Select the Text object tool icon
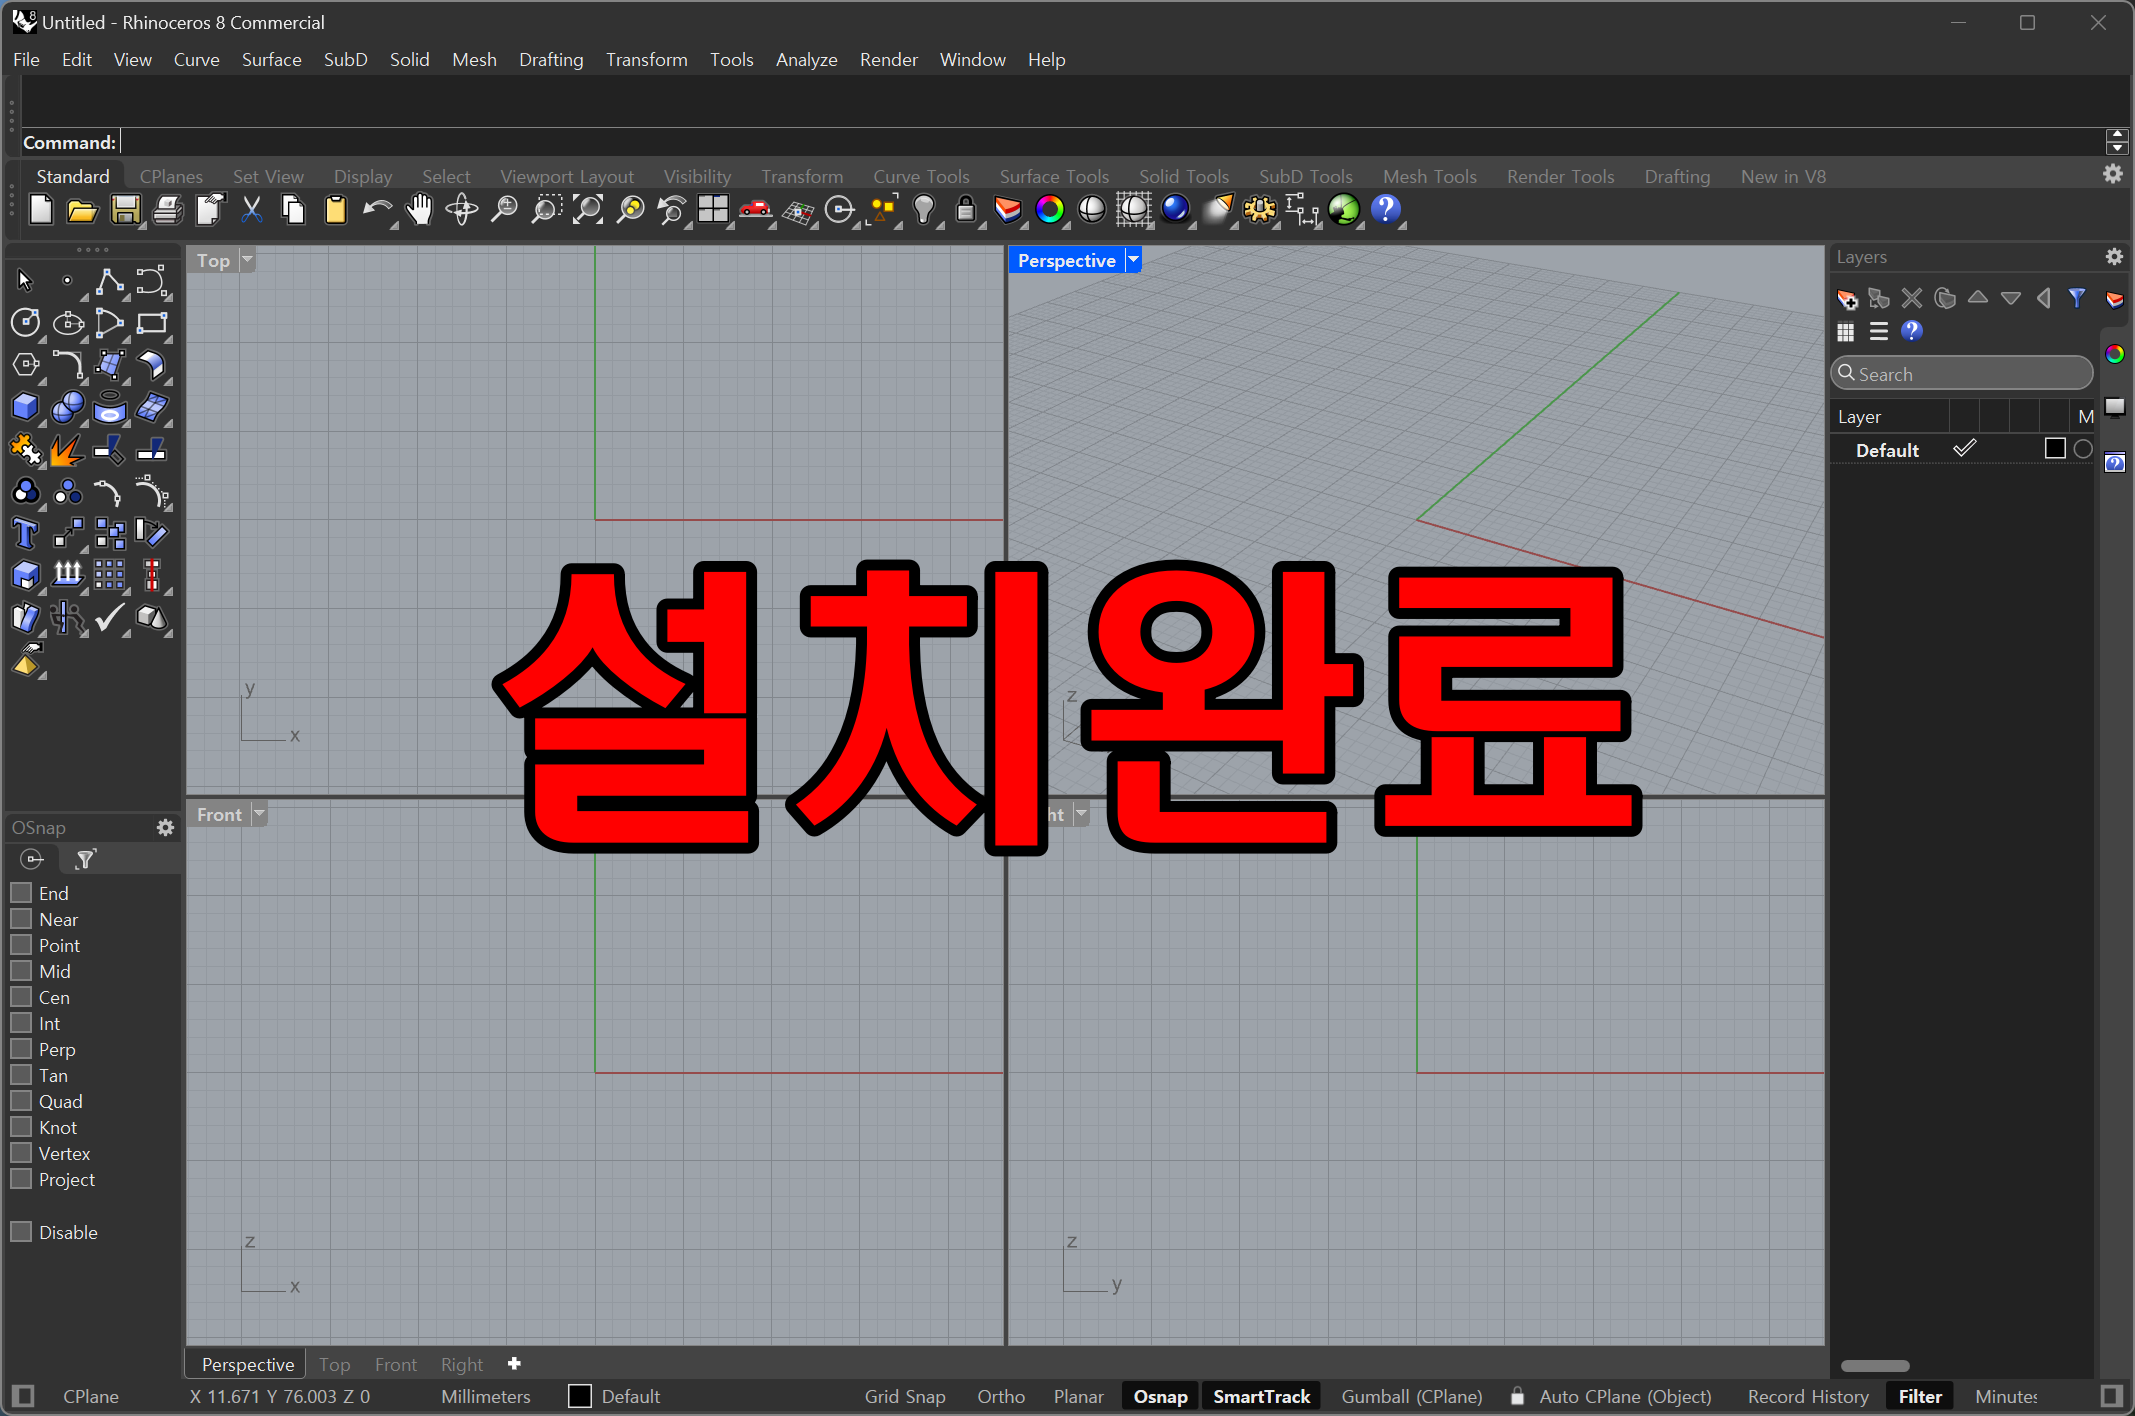Image resolution: width=2135 pixels, height=1416 pixels. [x=25, y=534]
